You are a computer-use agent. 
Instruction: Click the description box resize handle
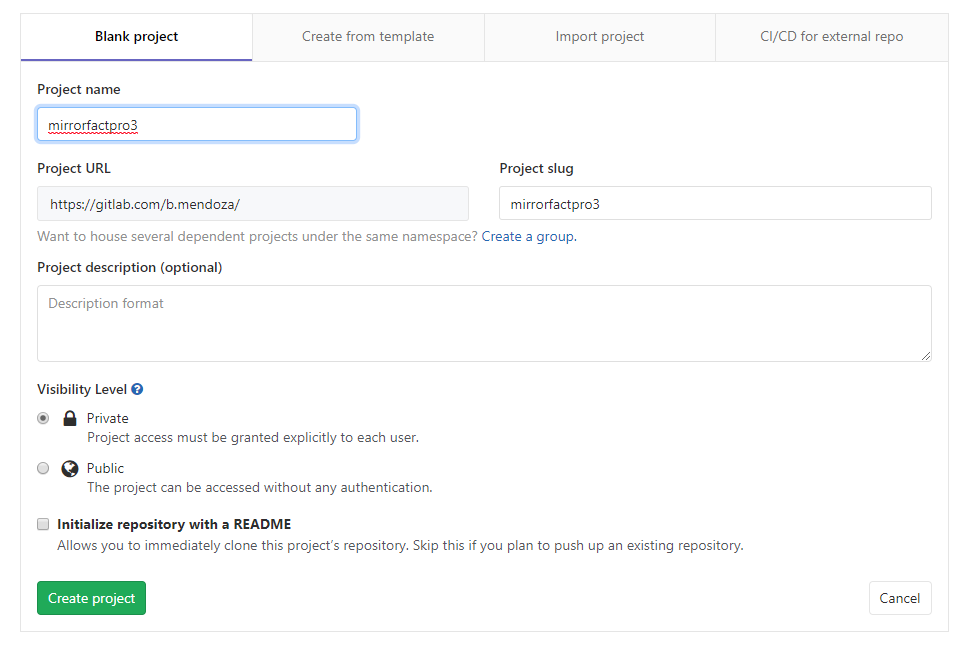pos(926,355)
